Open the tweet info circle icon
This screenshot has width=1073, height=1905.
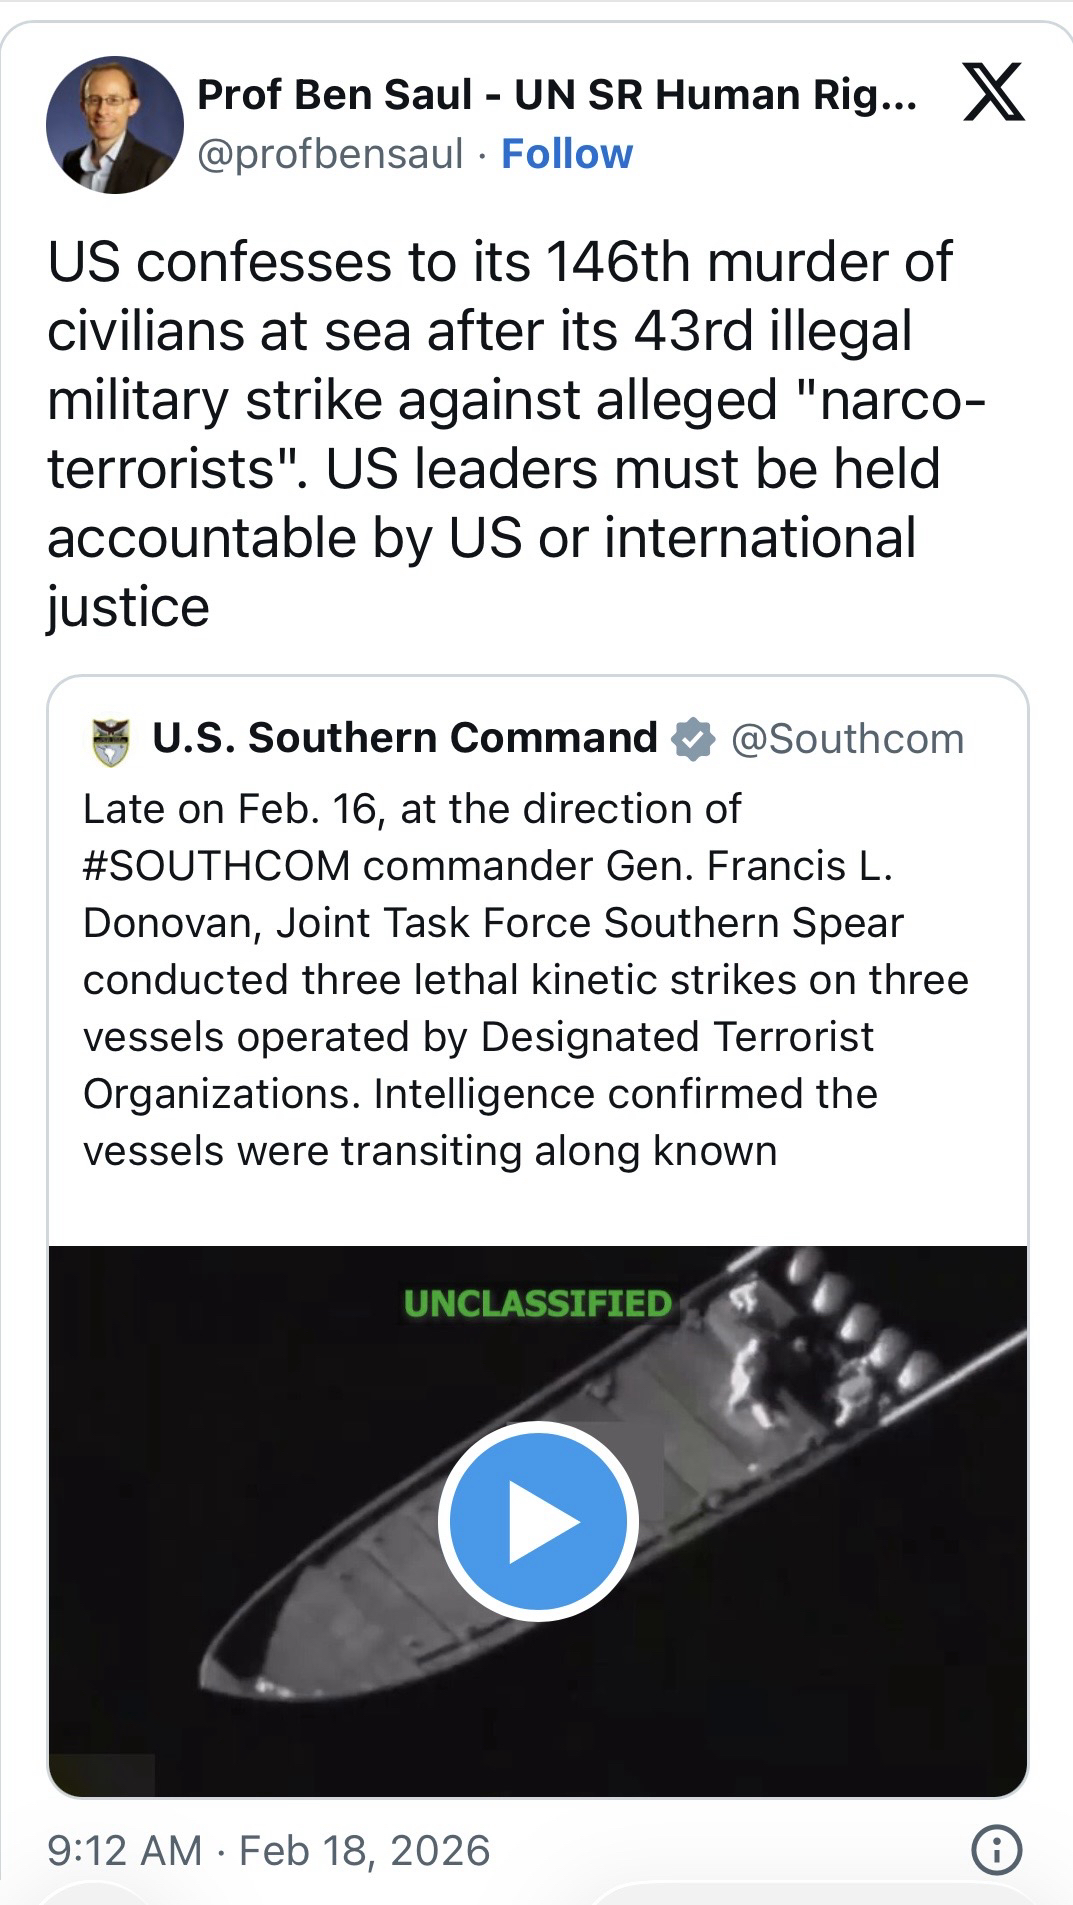click(x=996, y=1850)
